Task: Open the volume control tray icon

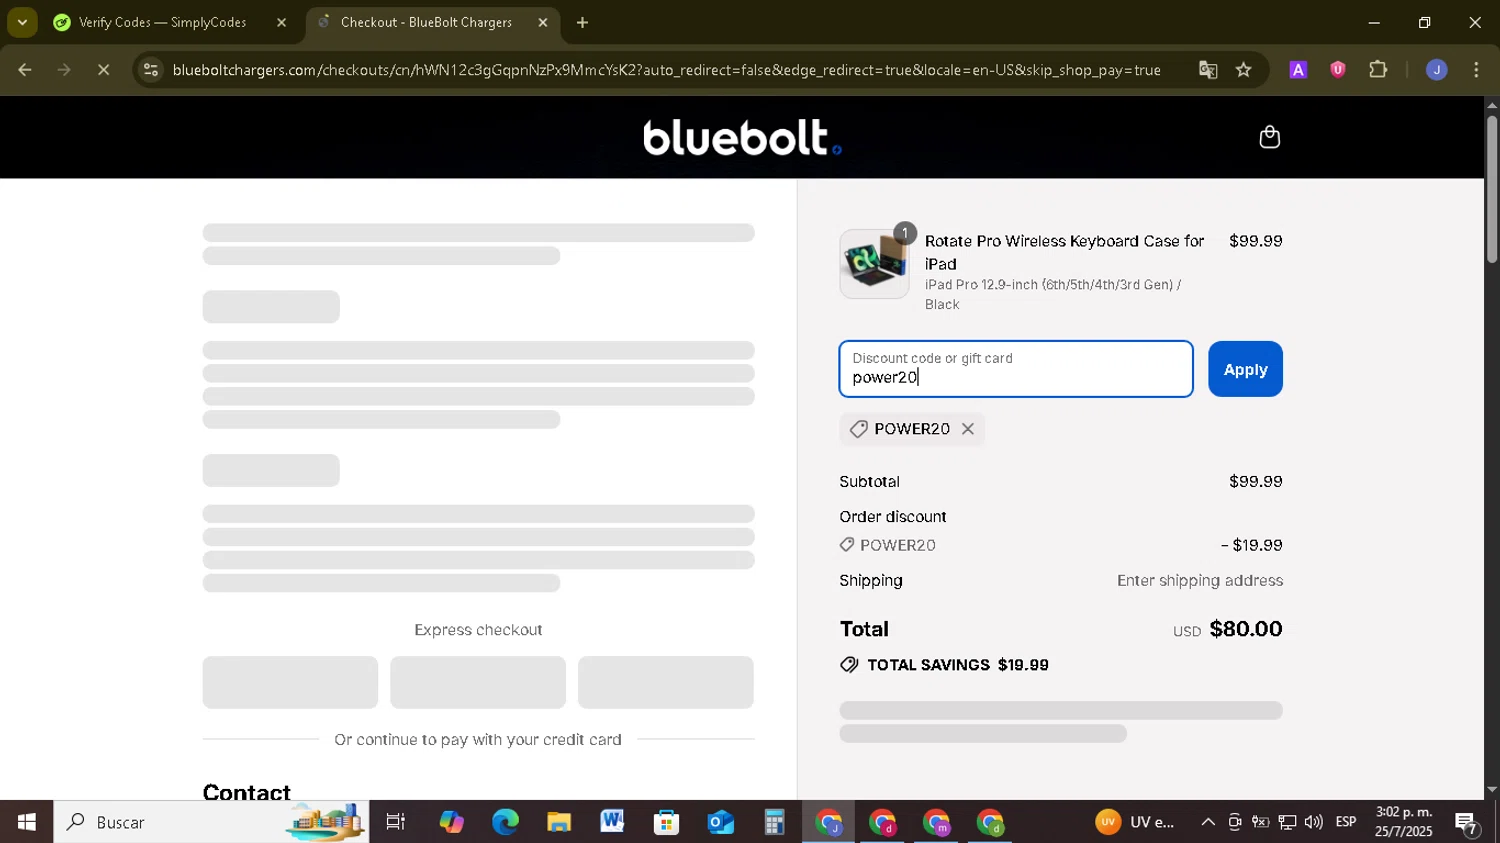Action: [1314, 822]
